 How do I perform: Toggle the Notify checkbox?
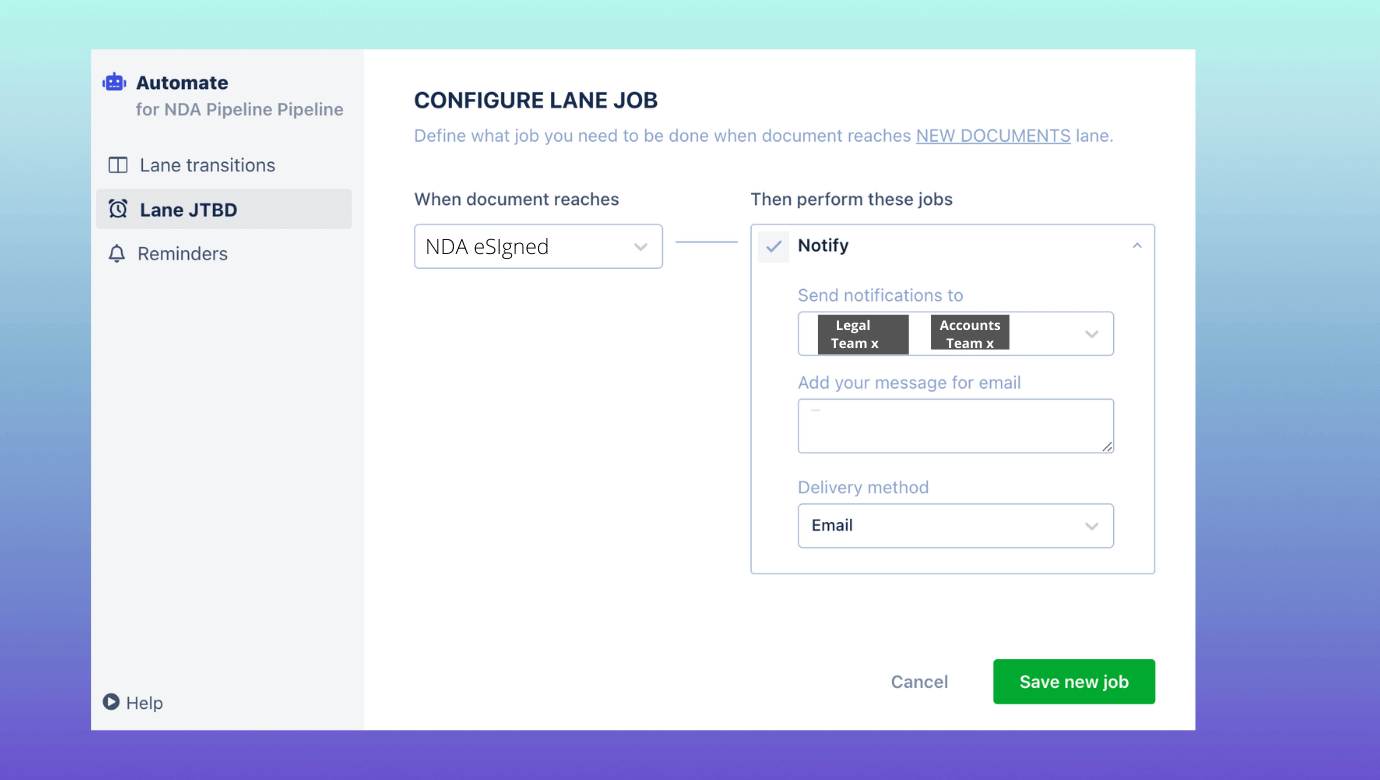[774, 246]
